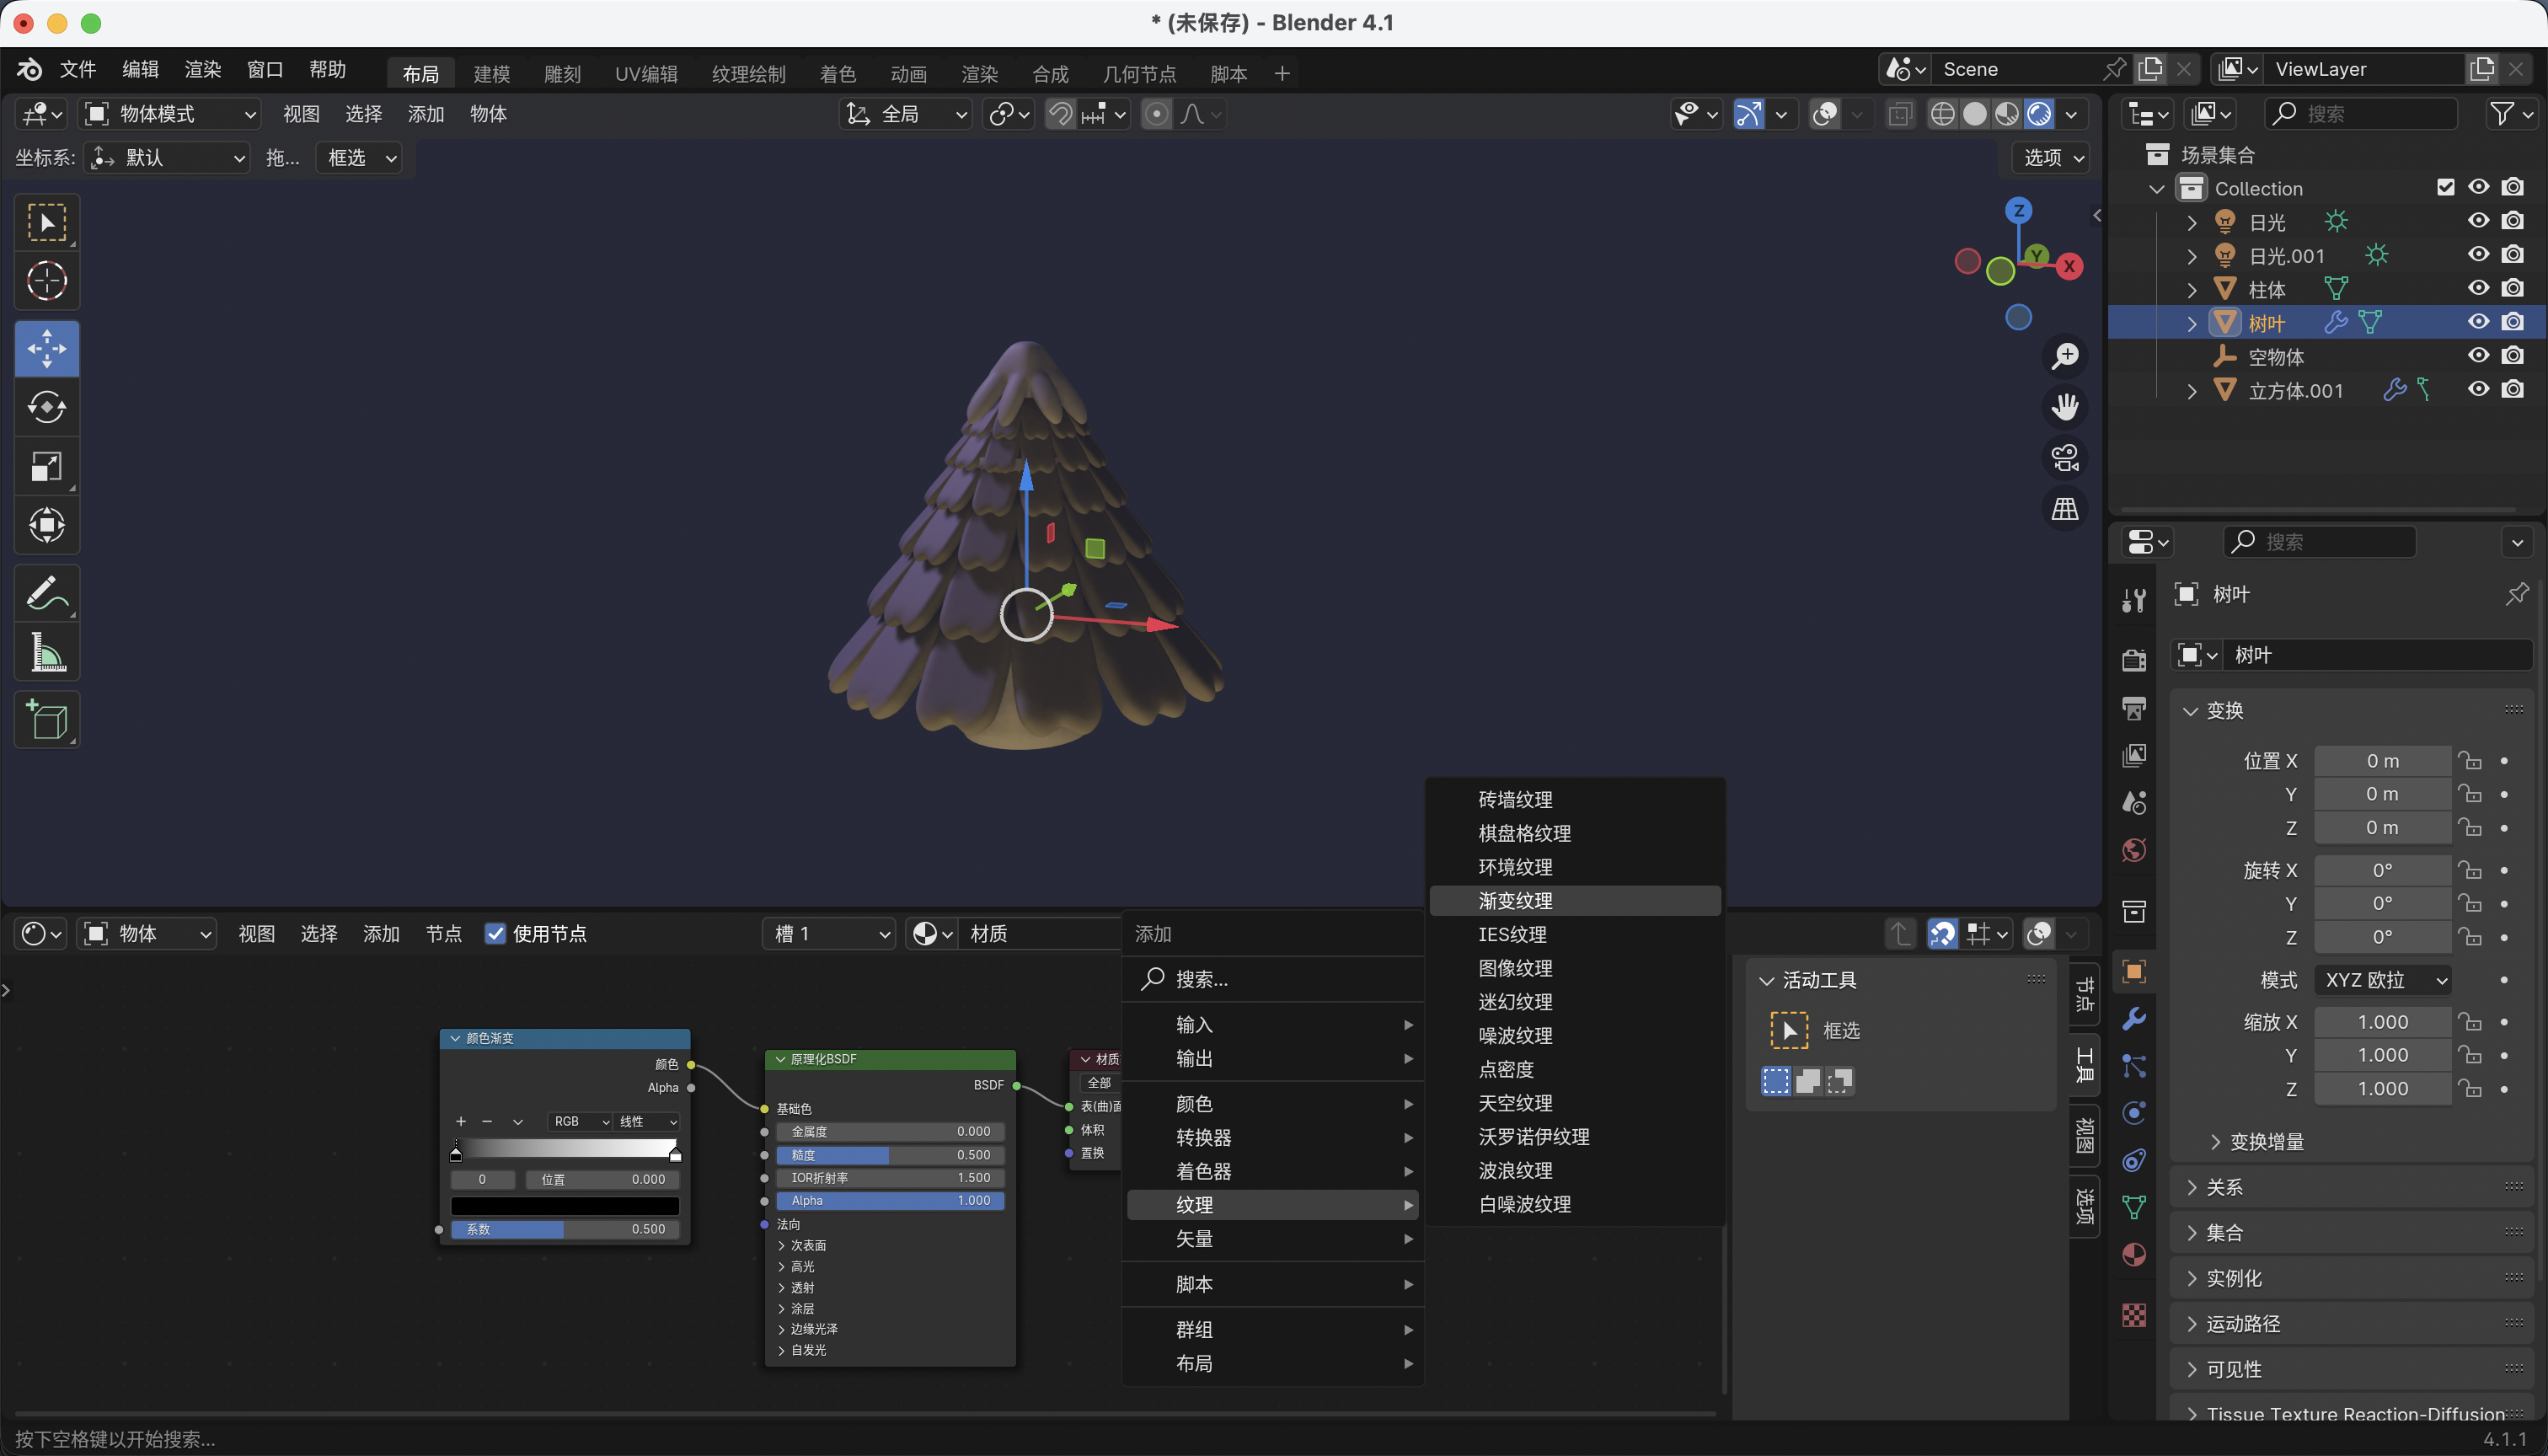Toggle camera view in viewport
The image size is (2548, 1456).
(x=2065, y=458)
